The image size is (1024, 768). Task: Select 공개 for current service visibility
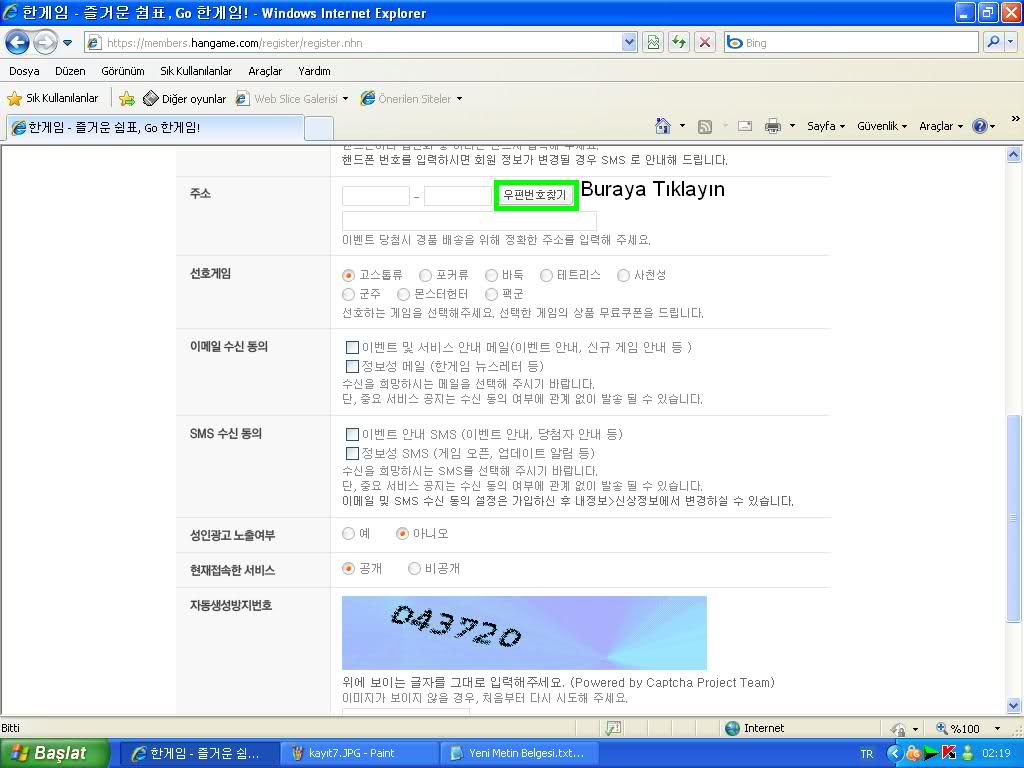pyautogui.click(x=349, y=569)
